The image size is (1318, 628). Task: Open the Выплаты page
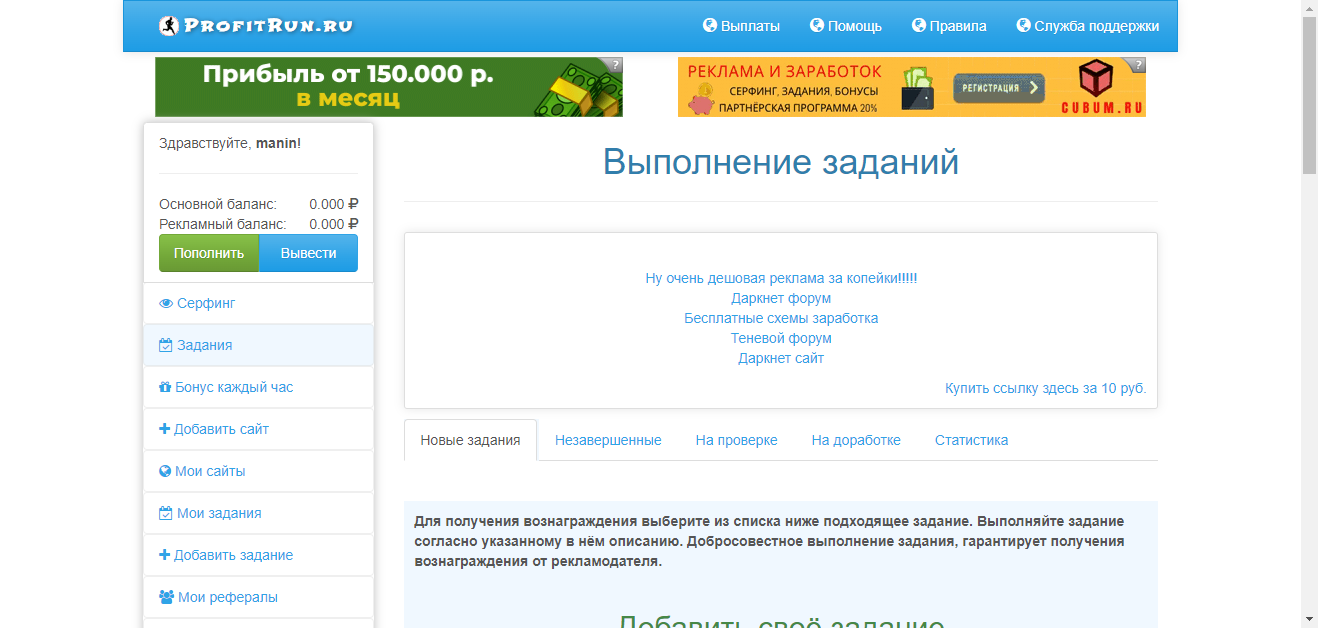(741, 26)
